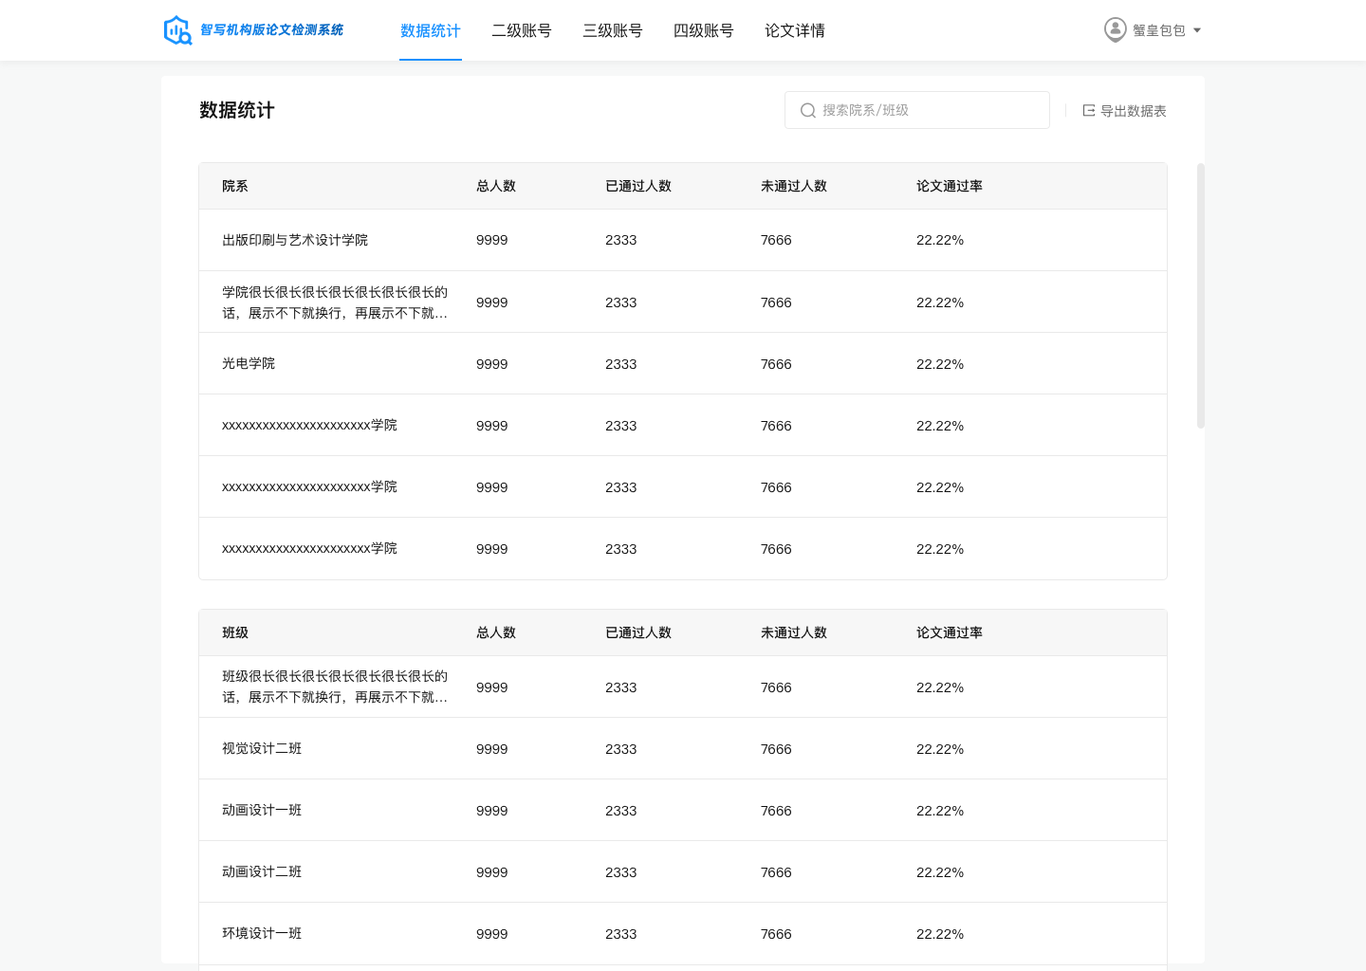This screenshot has width=1366, height=971.
Task: Click 22.22% in the 环境设计一班 row
Action: (940, 934)
